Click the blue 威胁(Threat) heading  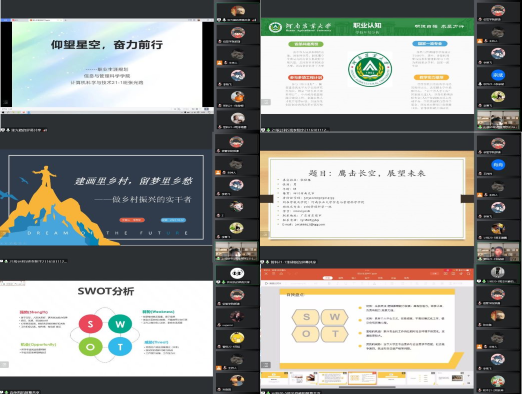[x=156, y=342]
